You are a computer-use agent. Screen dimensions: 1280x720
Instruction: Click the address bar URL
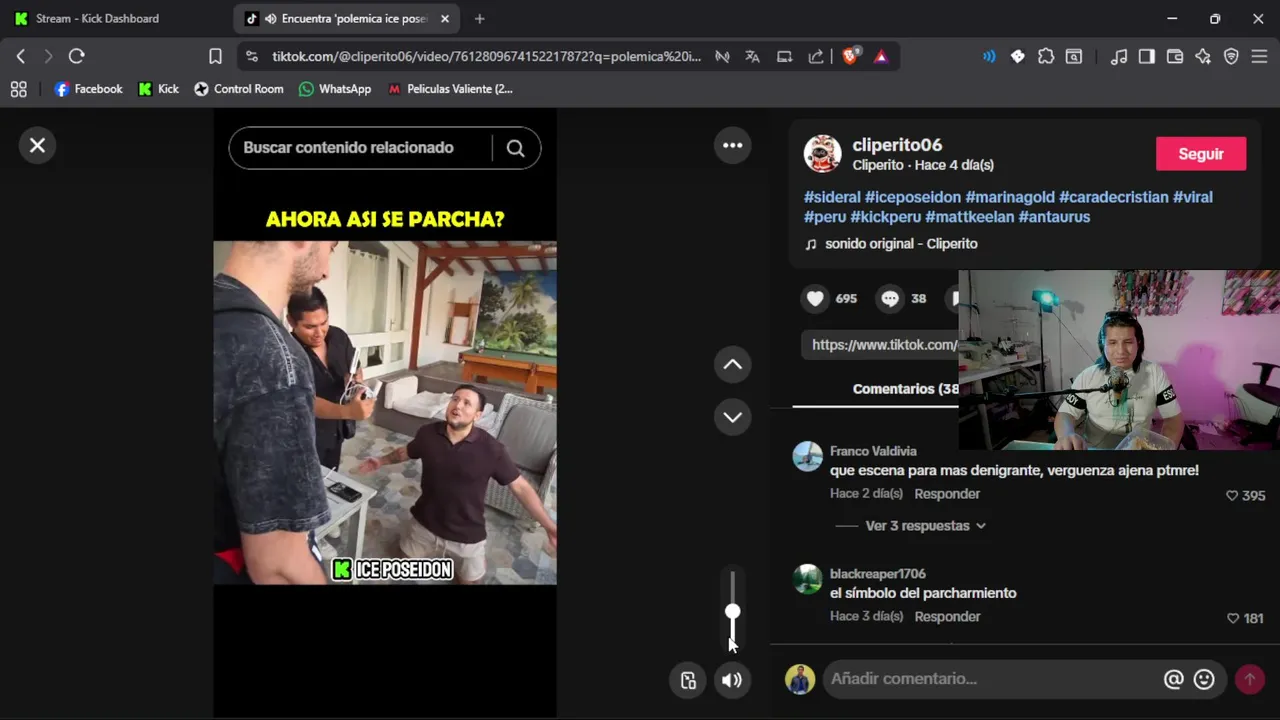click(x=486, y=57)
